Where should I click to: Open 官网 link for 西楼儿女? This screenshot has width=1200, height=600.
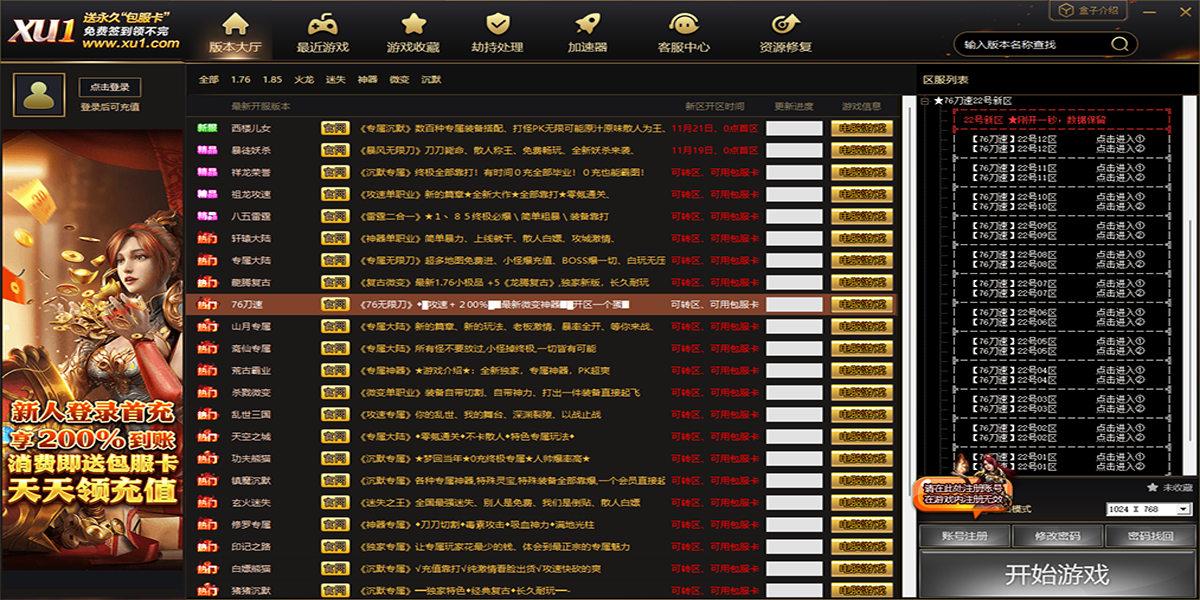coord(334,128)
